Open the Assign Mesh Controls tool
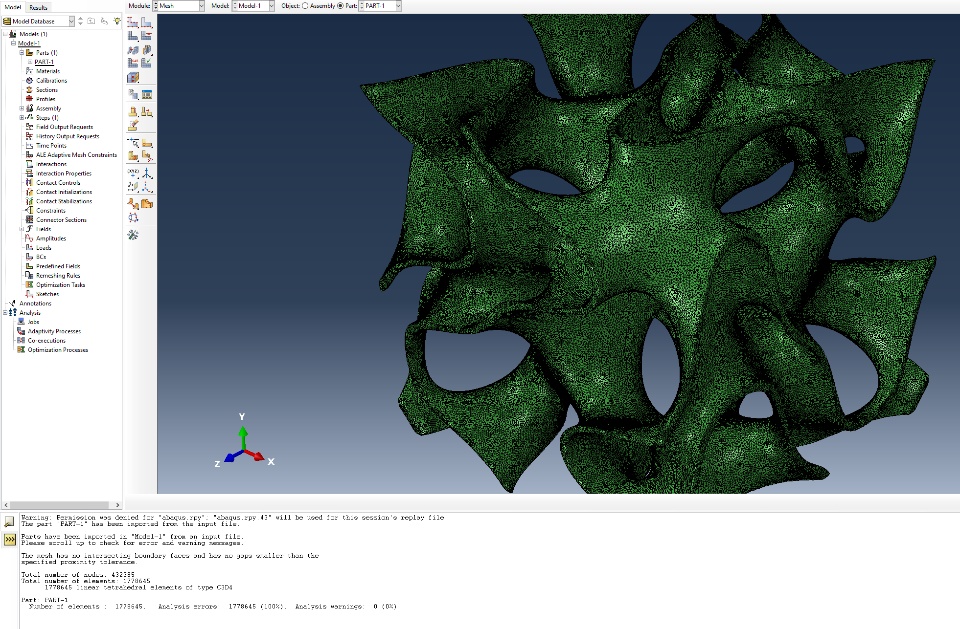The width and height of the screenshot is (960, 629). [x=133, y=49]
